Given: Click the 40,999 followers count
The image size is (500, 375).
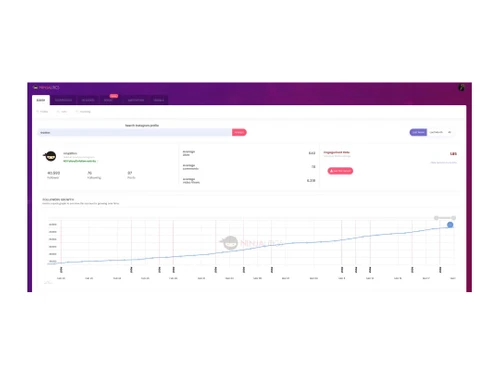Looking at the screenshot, I should pyautogui.click(x=53, y=173).
